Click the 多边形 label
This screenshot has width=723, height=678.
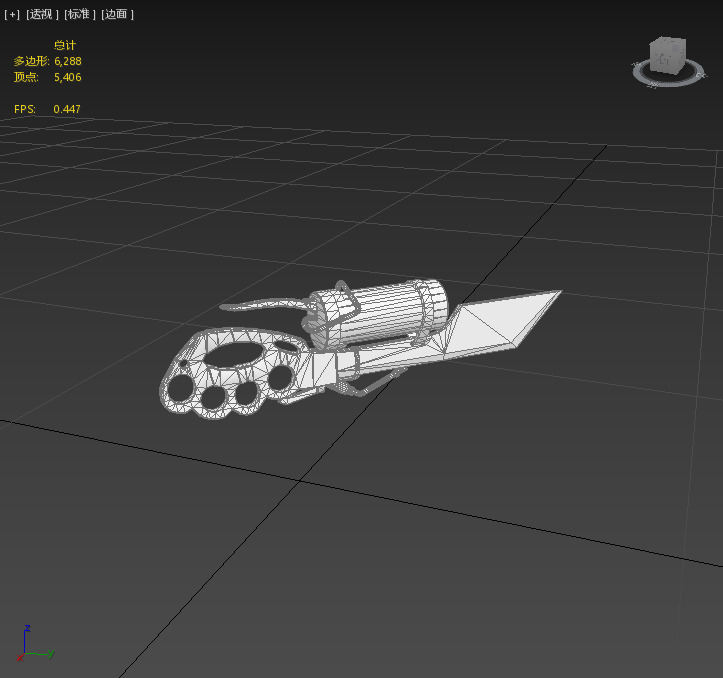point(31,61)
